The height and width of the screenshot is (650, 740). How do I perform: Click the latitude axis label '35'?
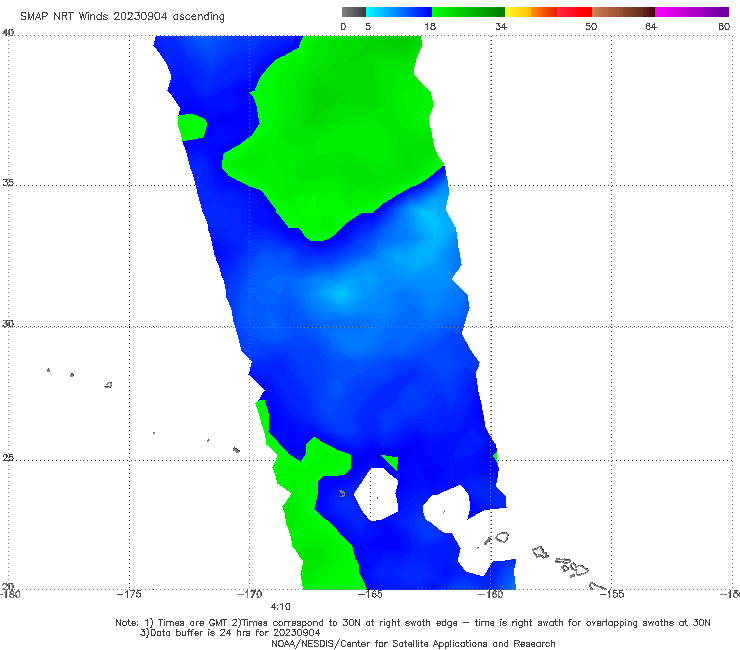coord(8,182)
